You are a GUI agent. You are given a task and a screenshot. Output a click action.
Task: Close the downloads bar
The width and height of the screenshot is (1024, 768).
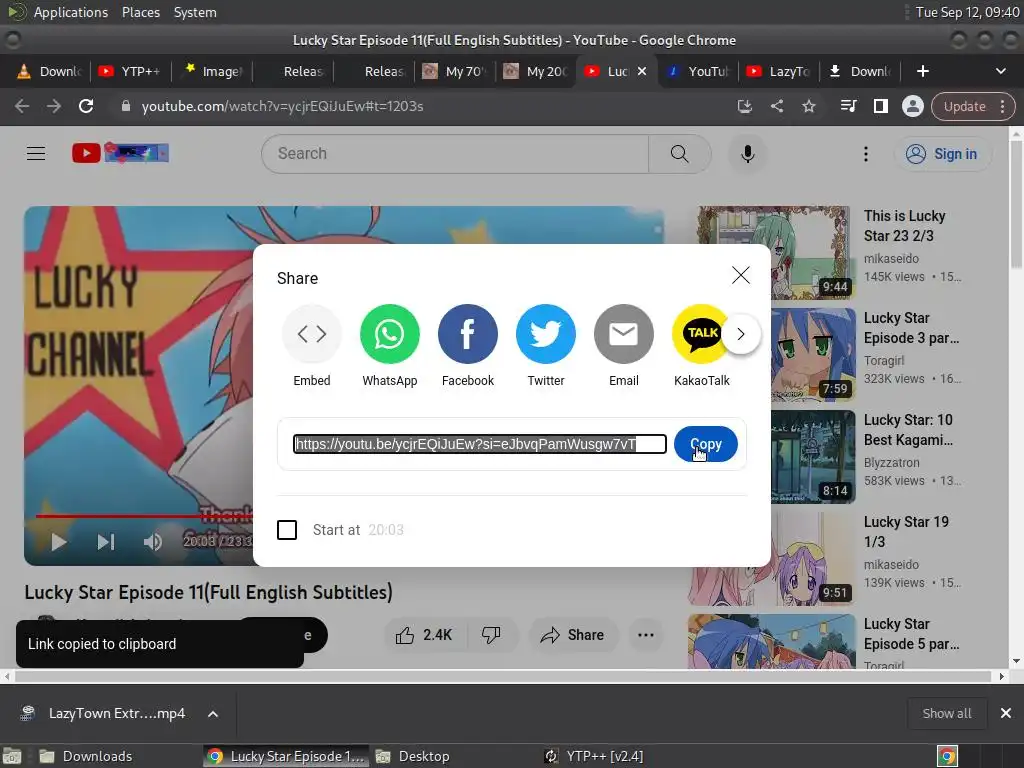(x=1006, y=713)
